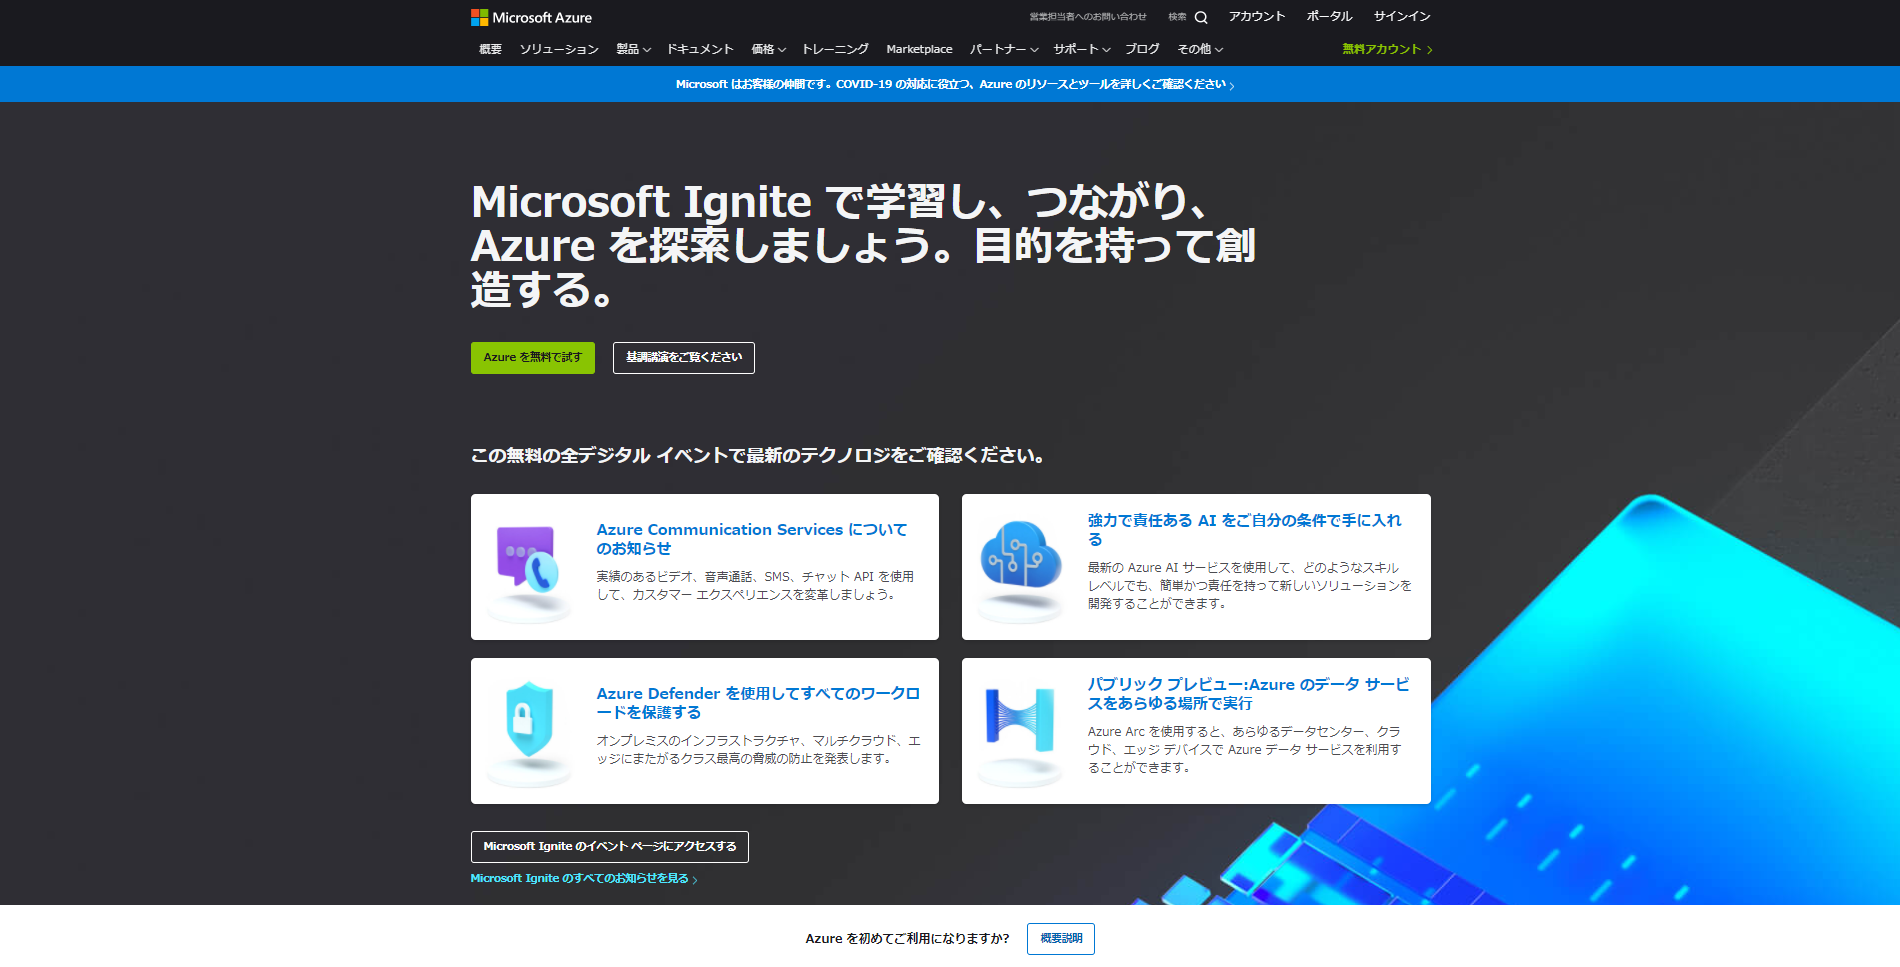The image size is (1900, 967).
Task: Open the ブログ nav item
Action: (x=1142, y=49)
